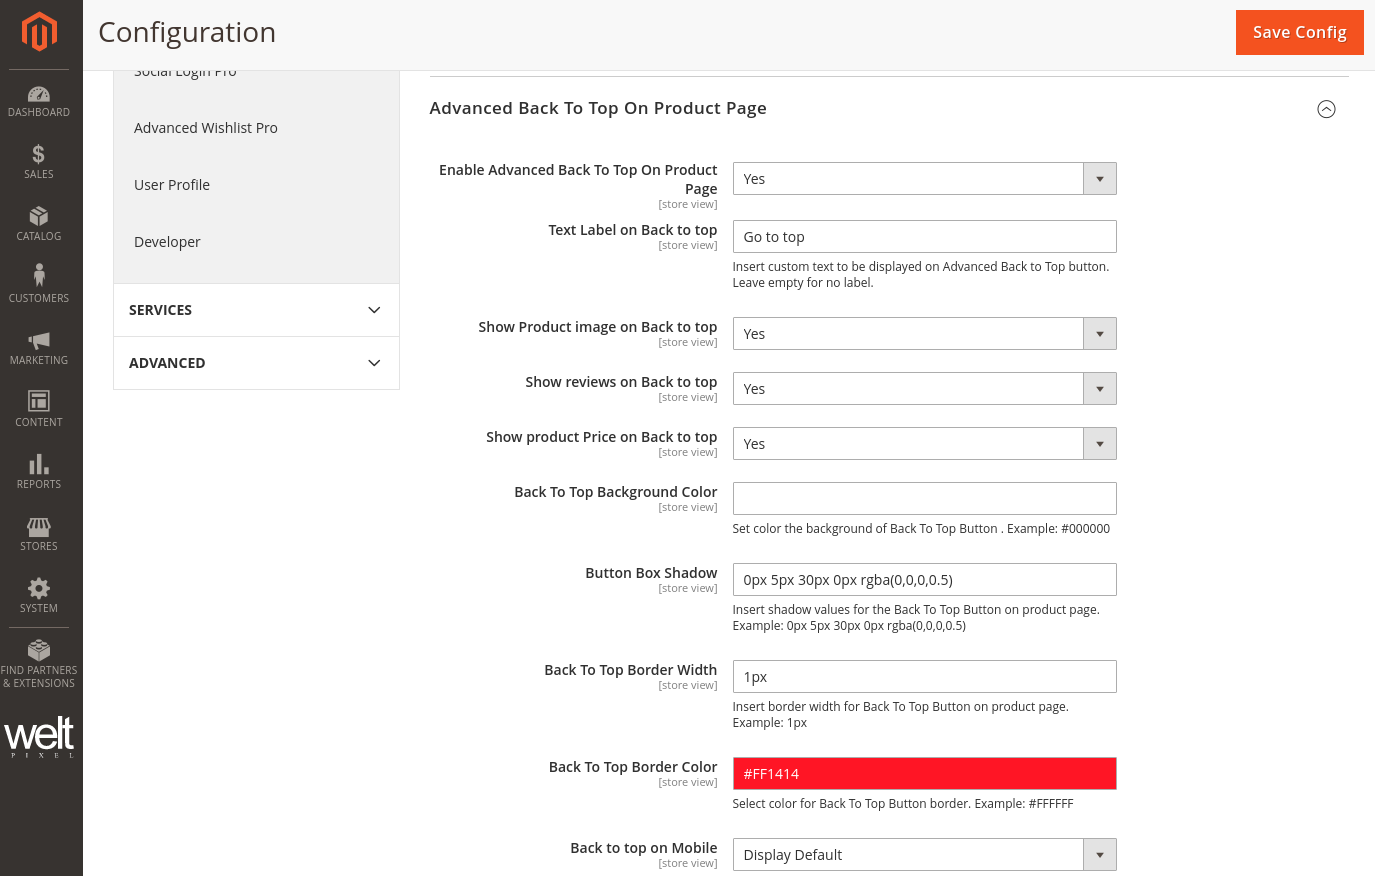This screenshot has width=1375, height=876.
Task: Open the Dashboard sidebar icon
Action: (x=39, y=101)
